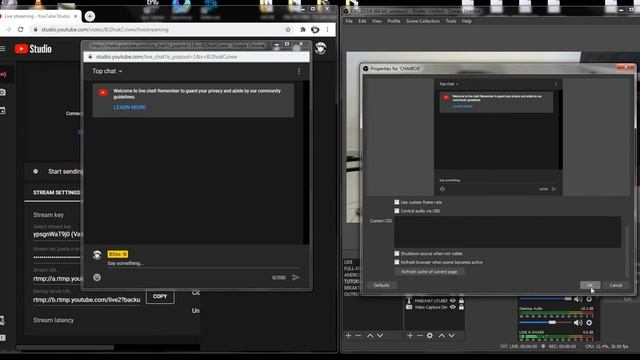
Task: Check Shutdown source when not visible
Action: [x=397, y=253]
